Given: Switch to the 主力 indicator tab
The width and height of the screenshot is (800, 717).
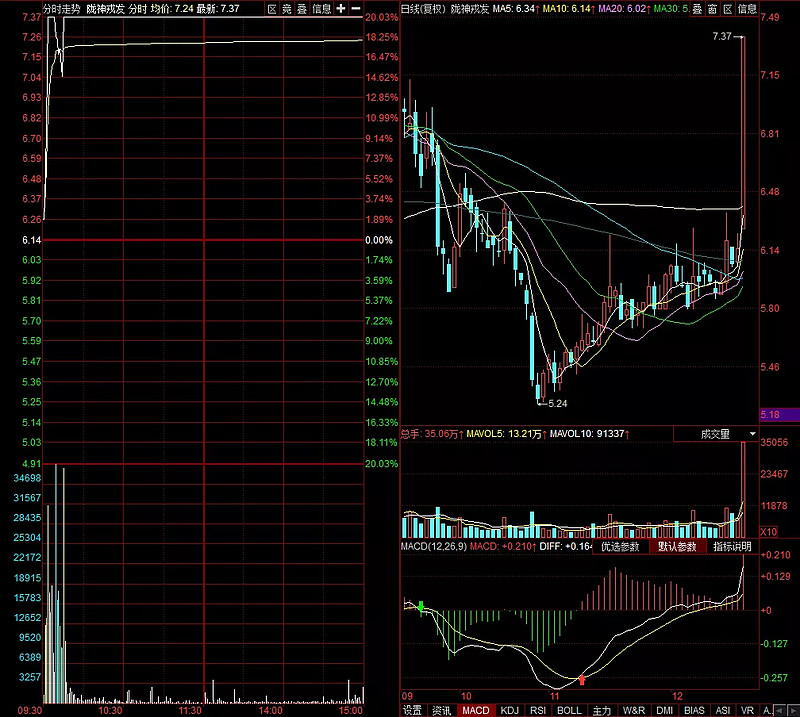Looking at the screenshot, I should click(602, 710).
